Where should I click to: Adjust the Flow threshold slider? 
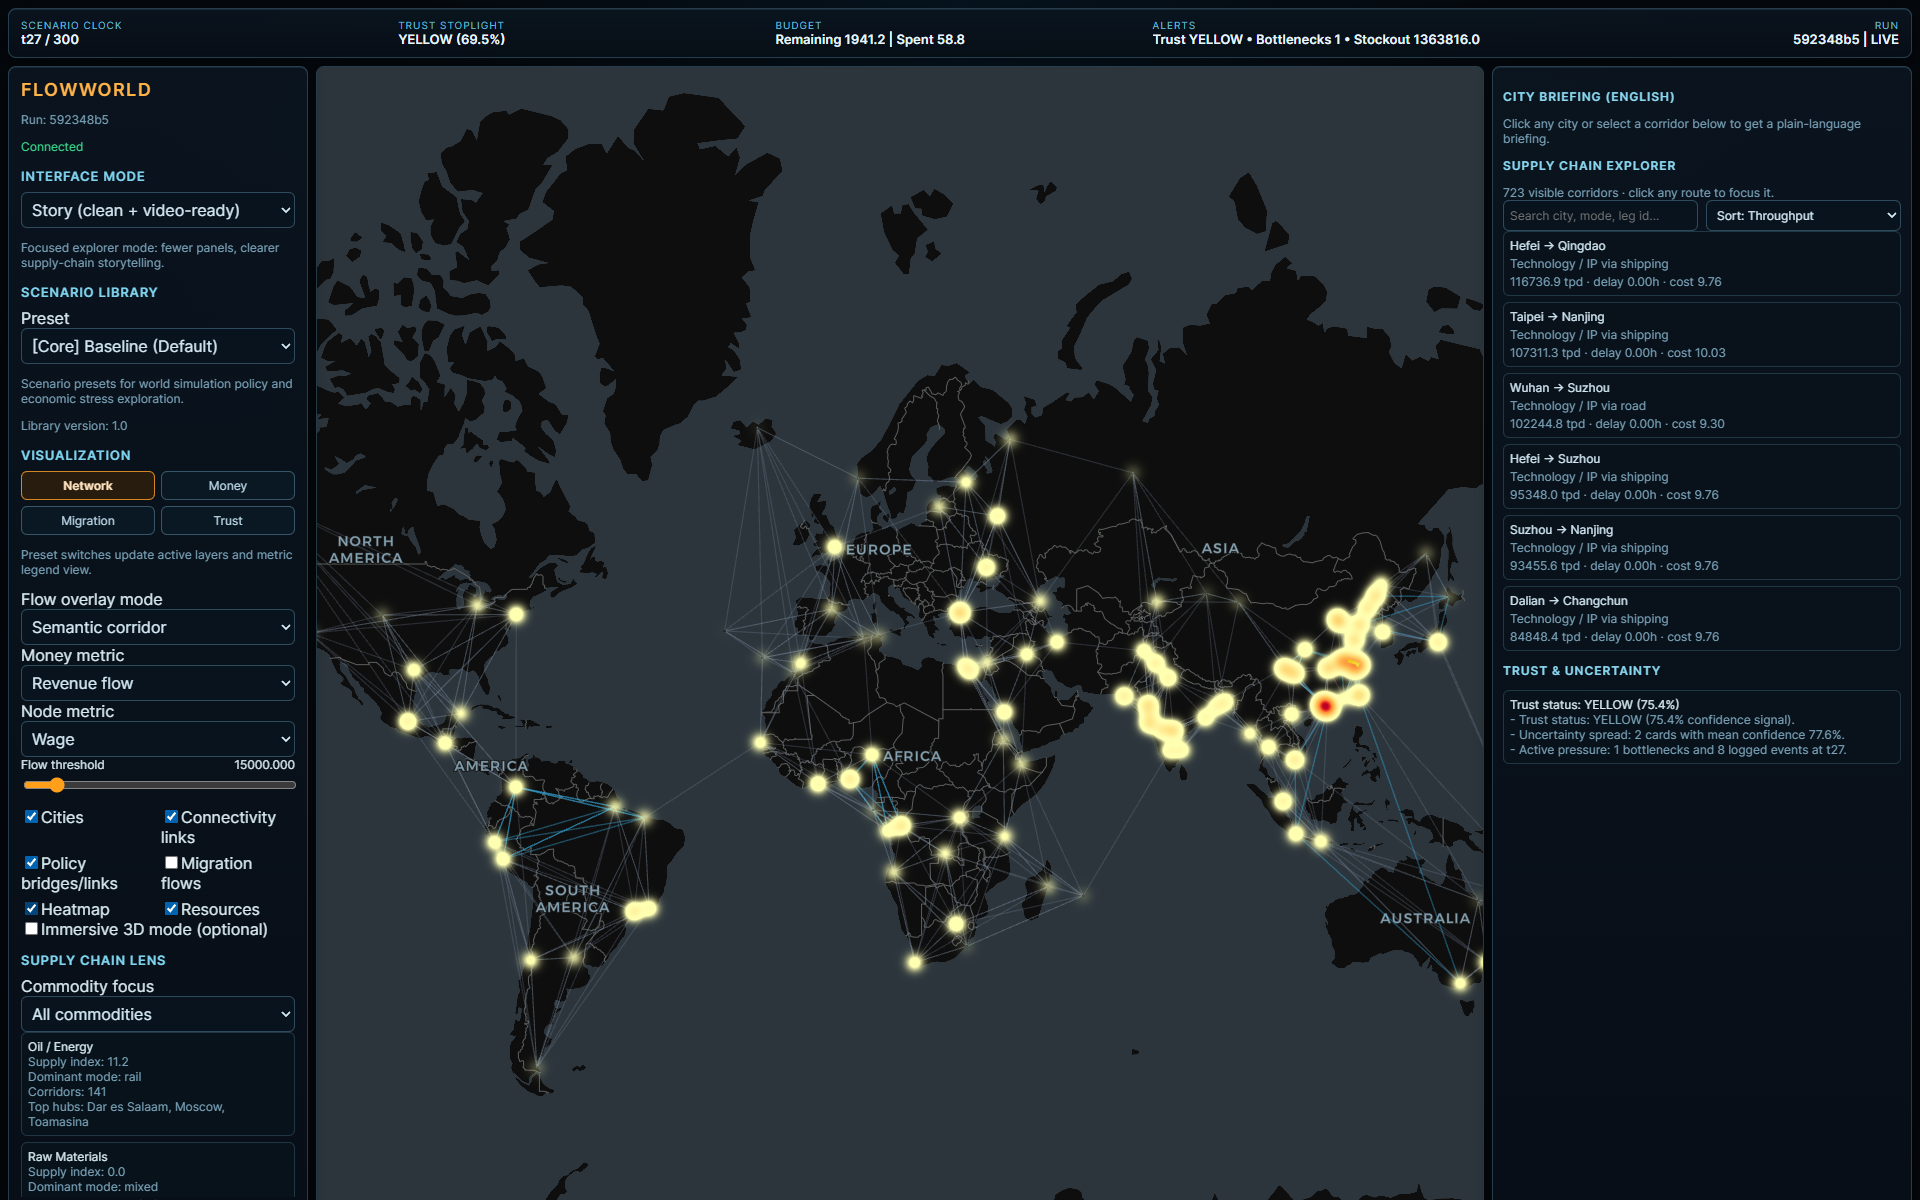[x=158, y=785]
